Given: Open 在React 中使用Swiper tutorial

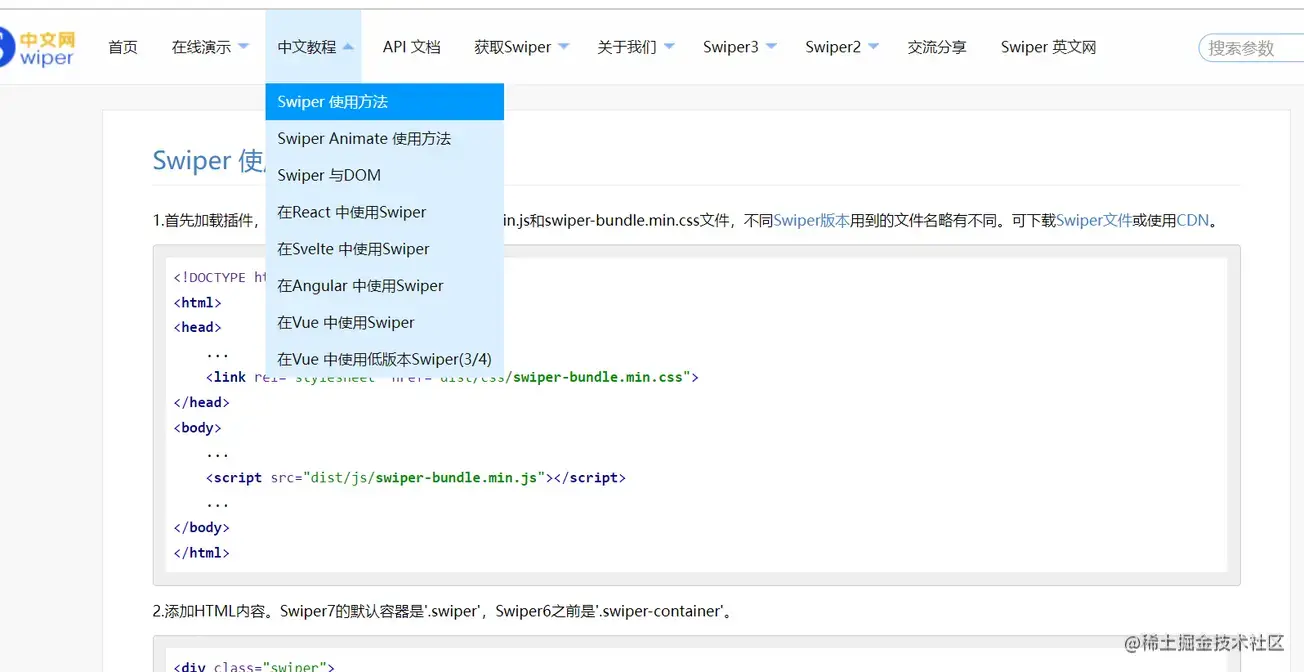Looking at the screenshot, I should click(x=385, y=212).
